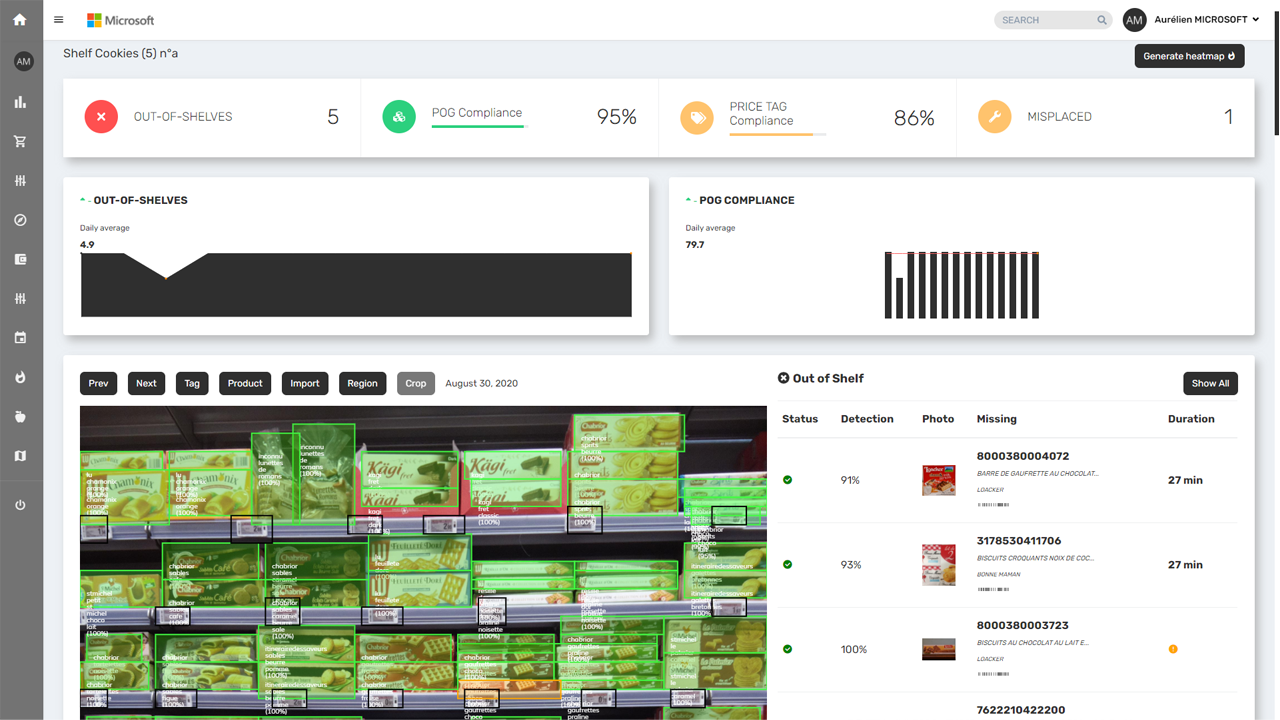The width and height of the screenshot is (1280, 720).
Task: Click the Status column header
Action: pos(800,419)
